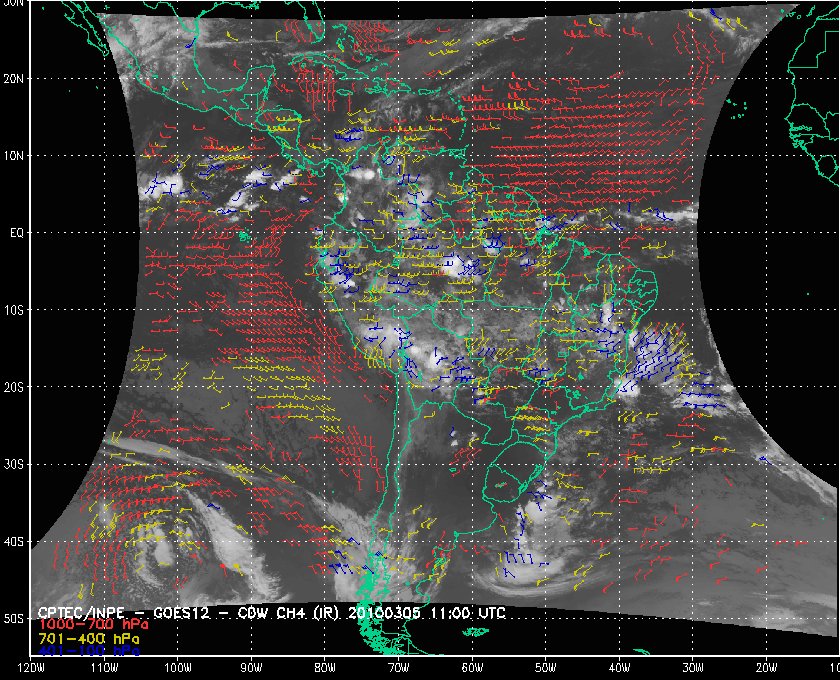Click the '60W' longitude label
This screenshot has height=680, width=840.
coord(472,668)
